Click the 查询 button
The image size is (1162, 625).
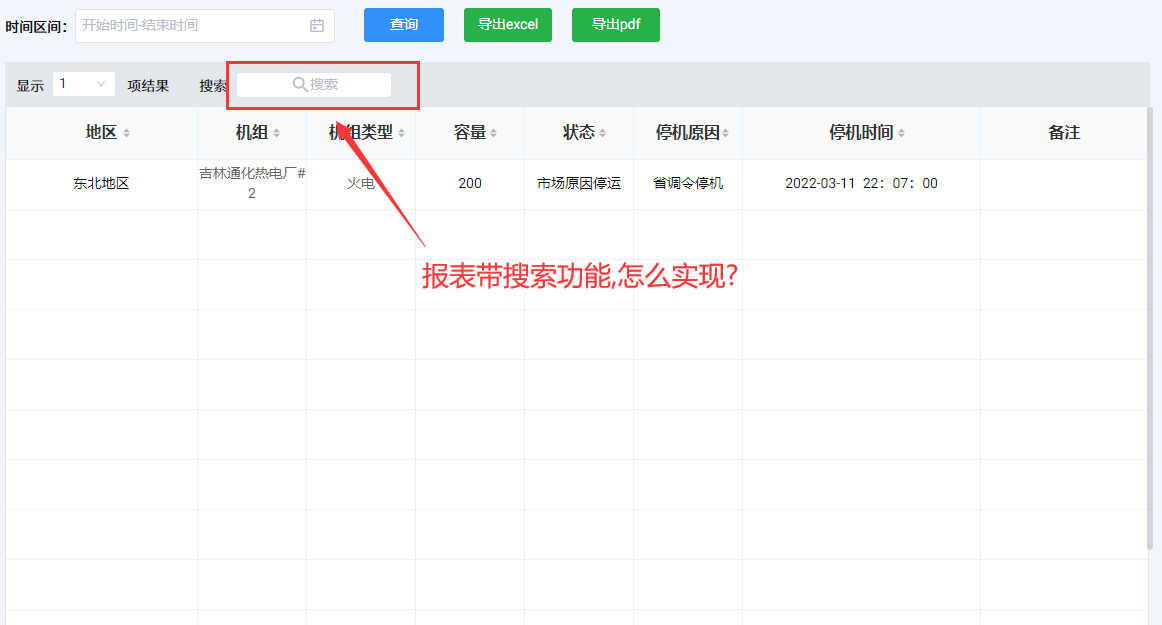(x=404, y=25)
